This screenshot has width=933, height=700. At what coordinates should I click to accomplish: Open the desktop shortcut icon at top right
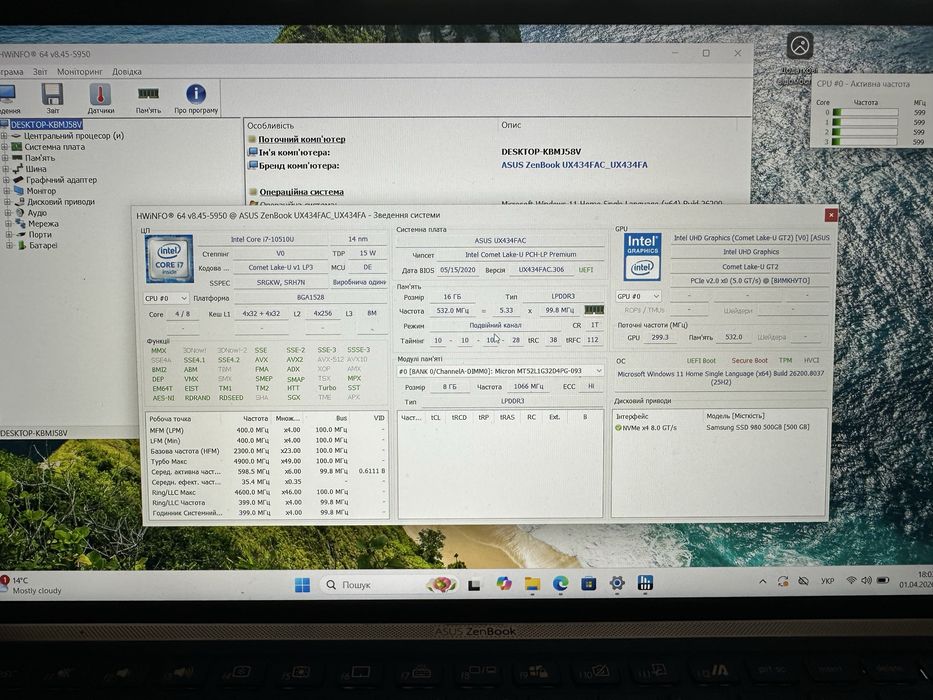coord(800,46)
